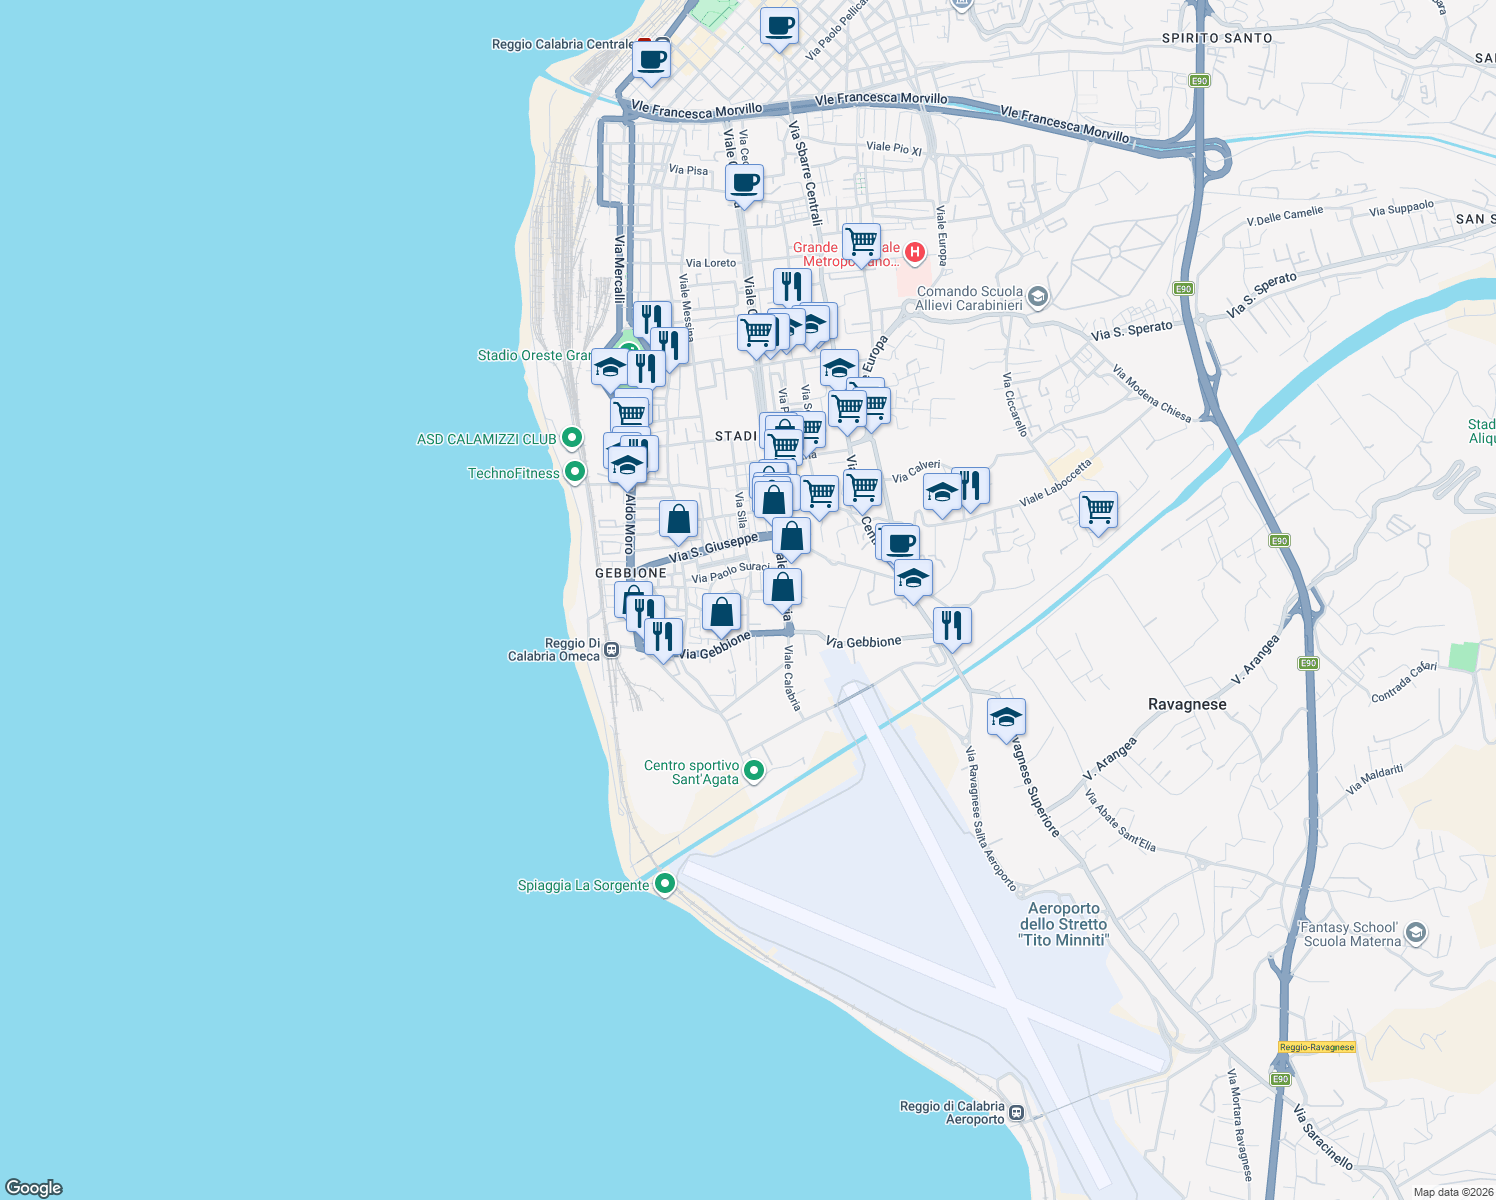The image size is (1496, 1200).
Task: Click the ASD CALAMIZZI CLUB green marker
Action: click(x=571, y=437)
